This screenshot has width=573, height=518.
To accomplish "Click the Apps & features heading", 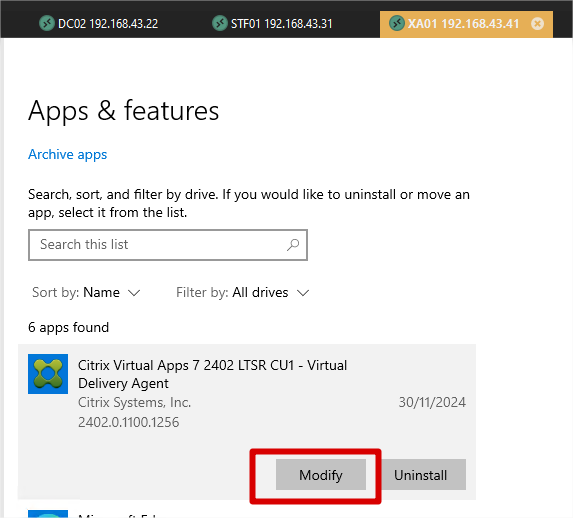I will (x=124, y=111).
